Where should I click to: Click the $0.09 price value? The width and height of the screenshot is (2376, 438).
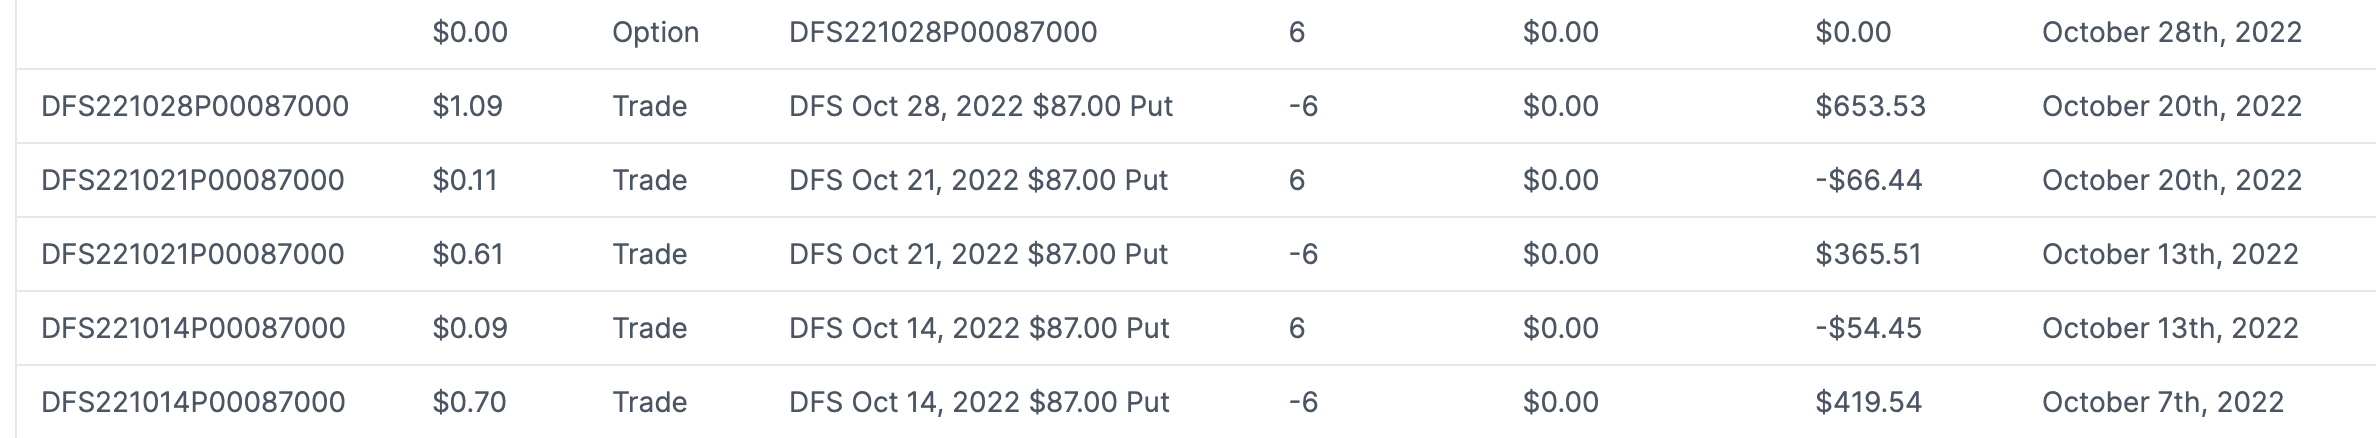tap(469, 328)
